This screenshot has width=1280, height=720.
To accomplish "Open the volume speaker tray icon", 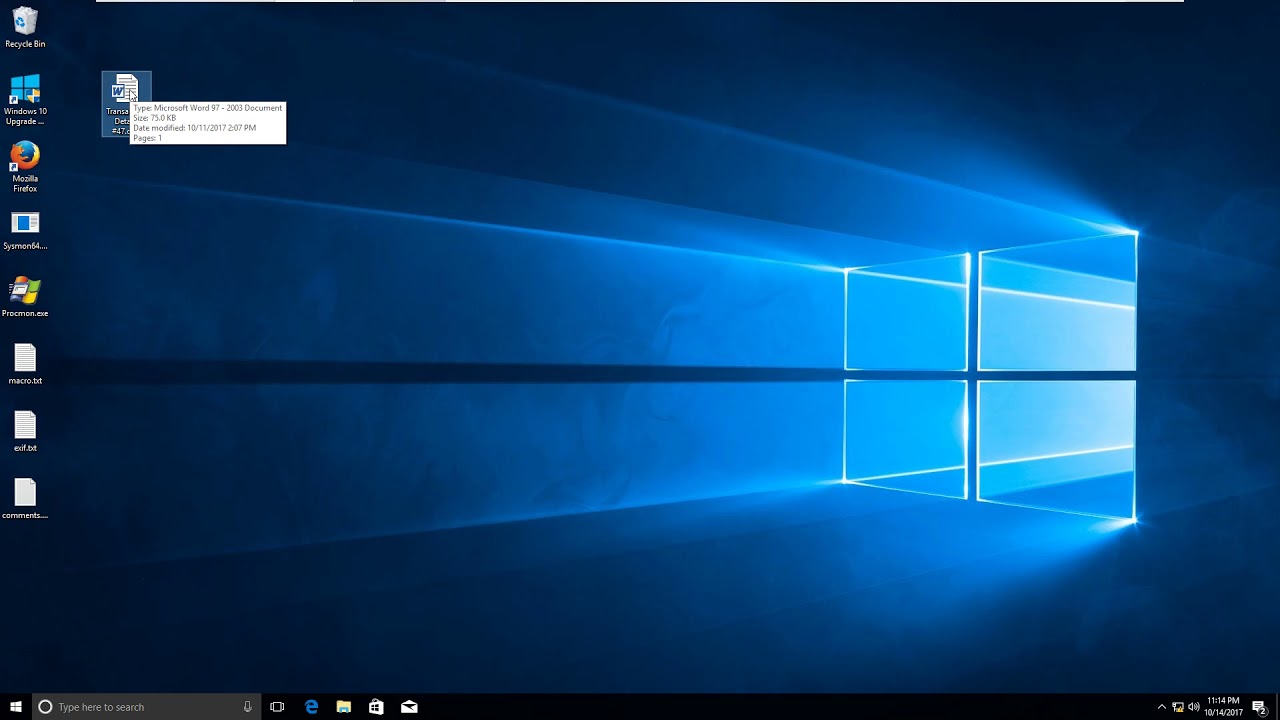I will pos(1194,707).
